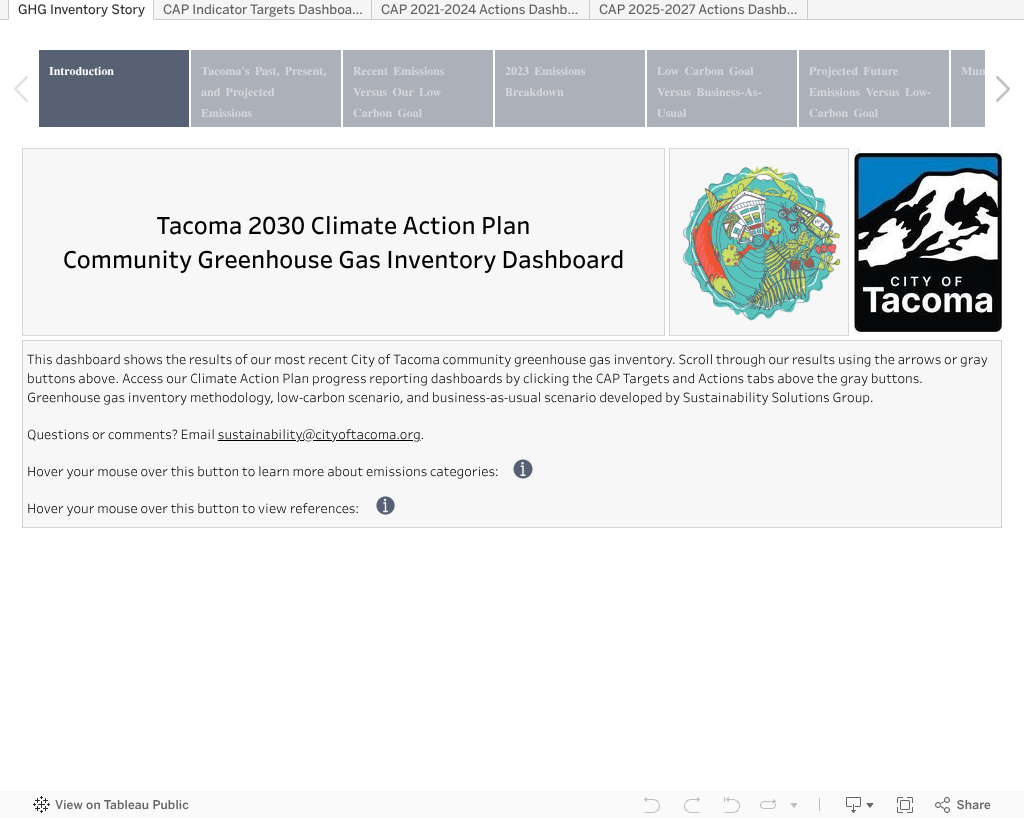Click the references info icon
Image resolution: width=1024 pixels, height=818 pixels.
385,506
